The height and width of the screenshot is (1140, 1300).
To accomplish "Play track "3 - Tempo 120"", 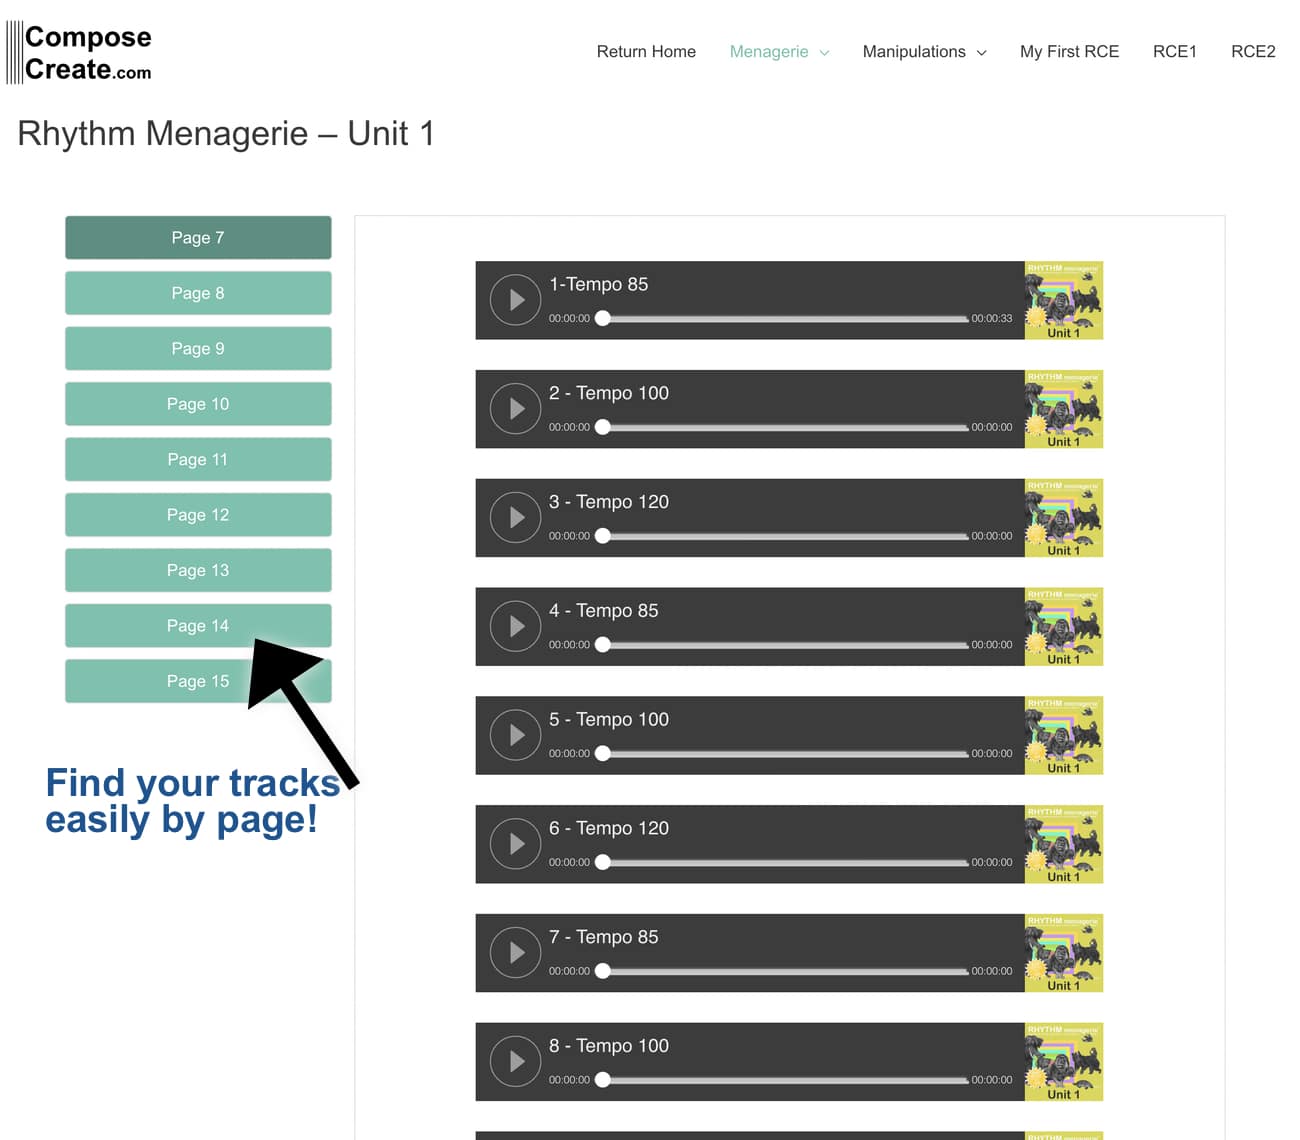I will click(515, 517).
